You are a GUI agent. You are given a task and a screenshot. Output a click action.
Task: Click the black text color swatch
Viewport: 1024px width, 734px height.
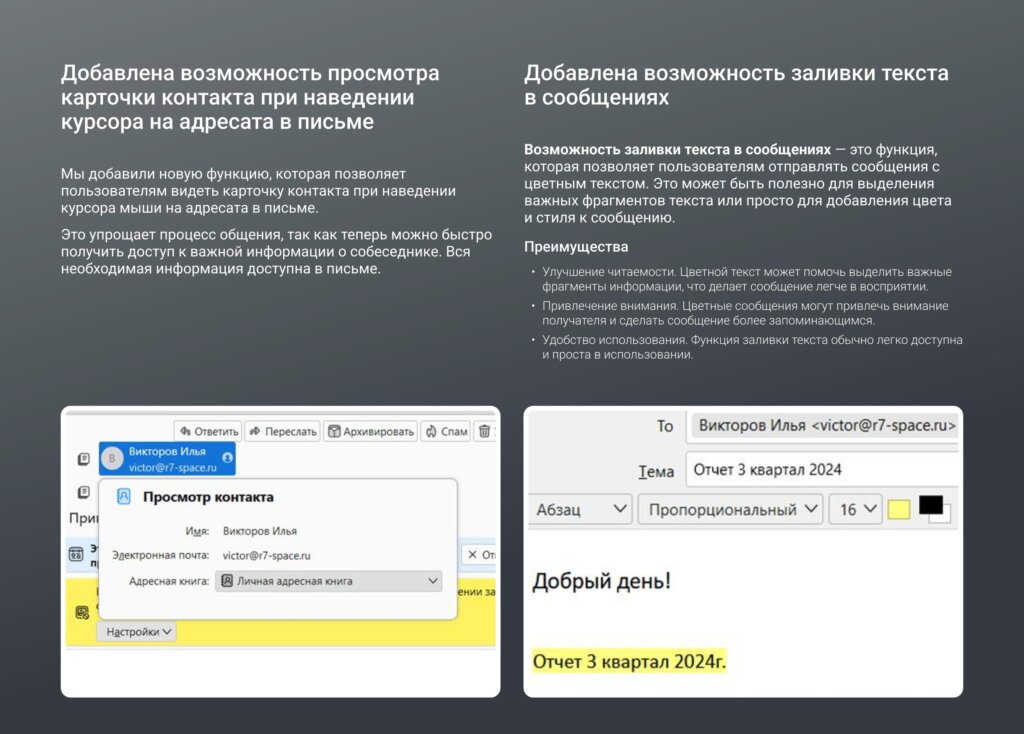tap(930, 505)
